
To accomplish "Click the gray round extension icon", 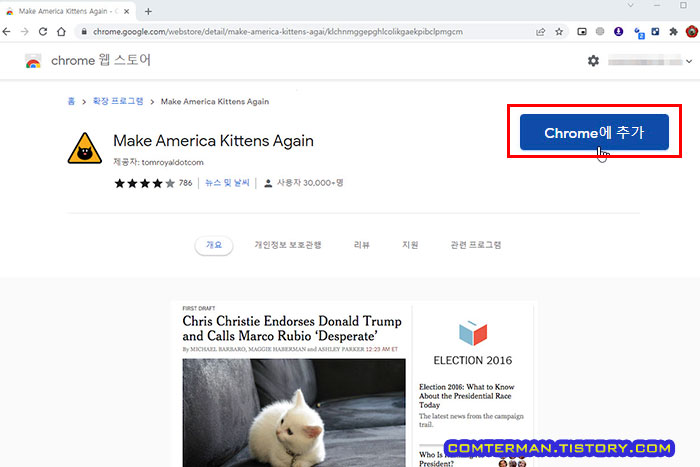I will (600, 31).
